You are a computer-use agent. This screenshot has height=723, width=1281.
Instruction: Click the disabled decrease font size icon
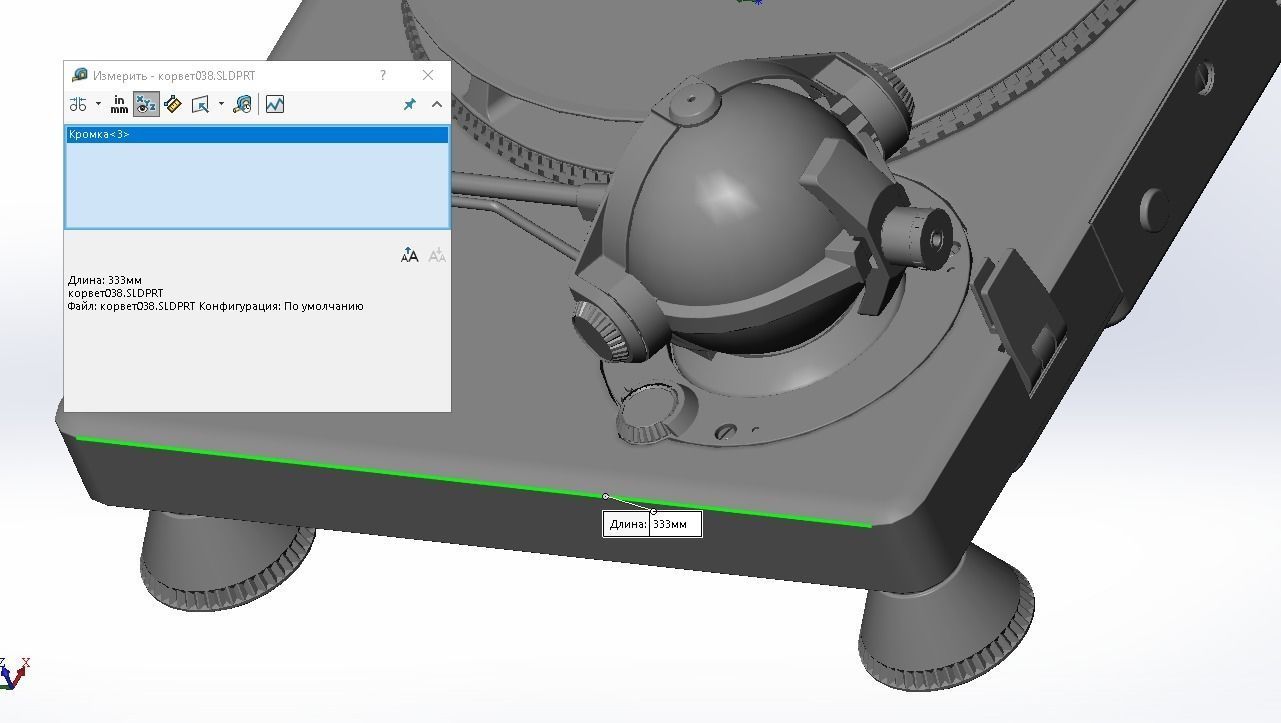click(x=437, y=256)
